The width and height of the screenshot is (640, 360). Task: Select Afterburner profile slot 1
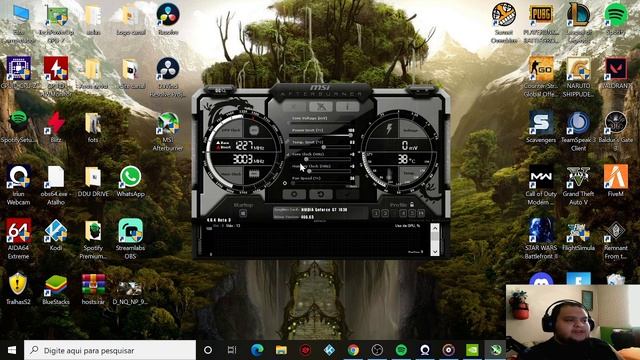pos(376,213)
